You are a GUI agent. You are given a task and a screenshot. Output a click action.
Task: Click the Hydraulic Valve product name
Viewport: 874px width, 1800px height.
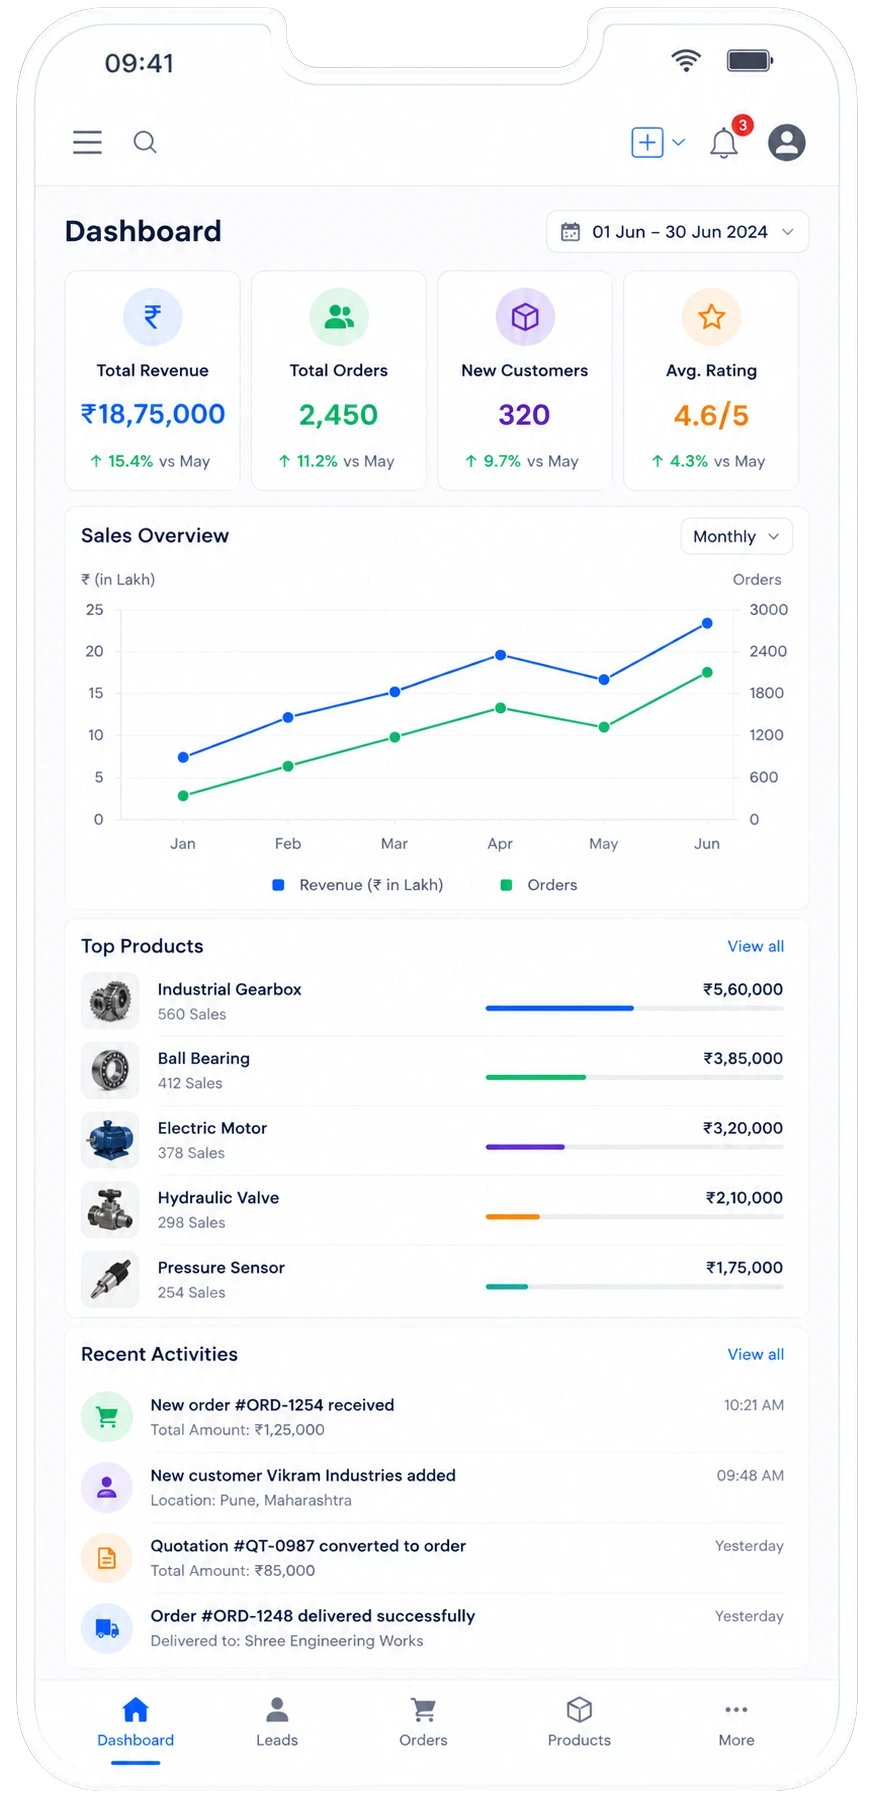tap(218, 1198)
